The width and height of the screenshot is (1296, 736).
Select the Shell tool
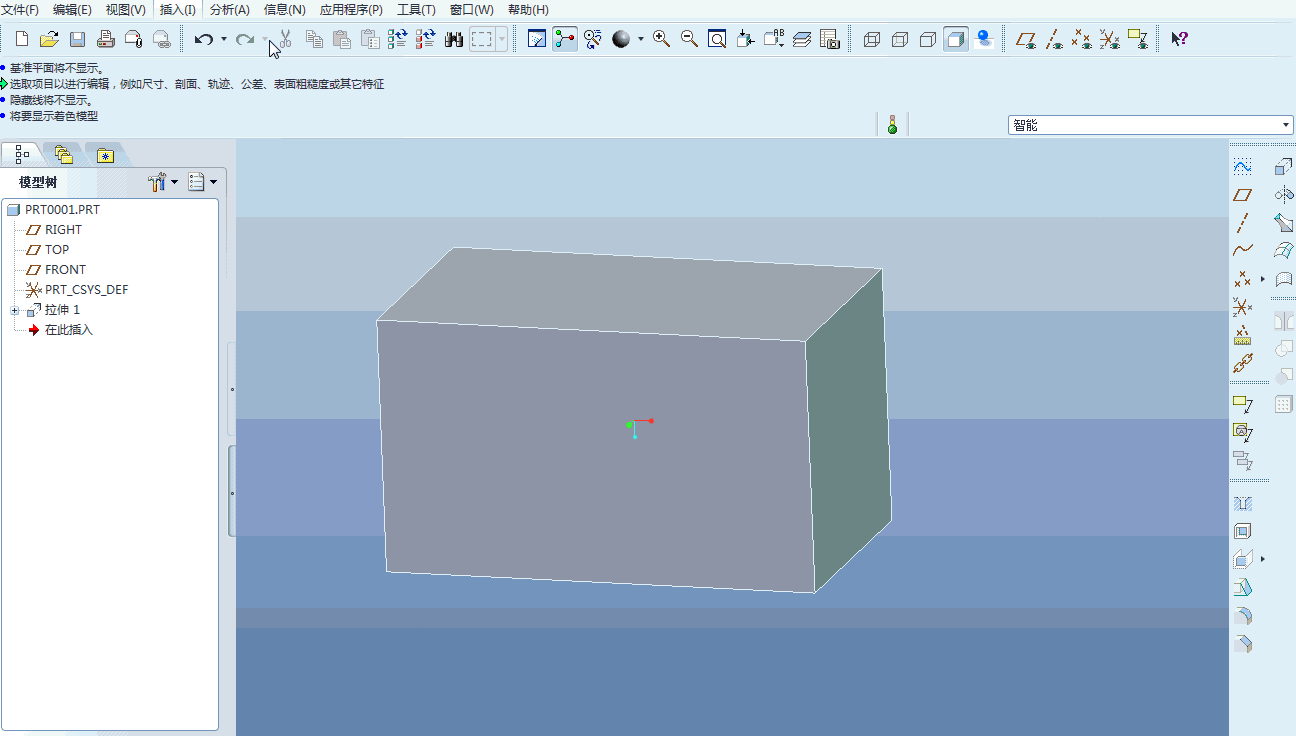[1242, 531]
